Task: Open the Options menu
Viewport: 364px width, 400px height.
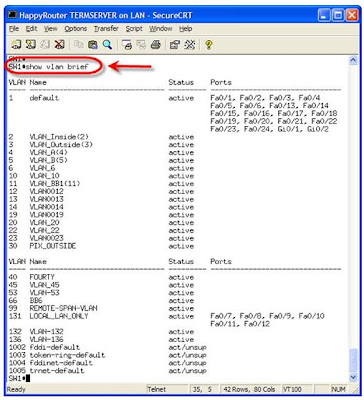Action: pos(76,29)
